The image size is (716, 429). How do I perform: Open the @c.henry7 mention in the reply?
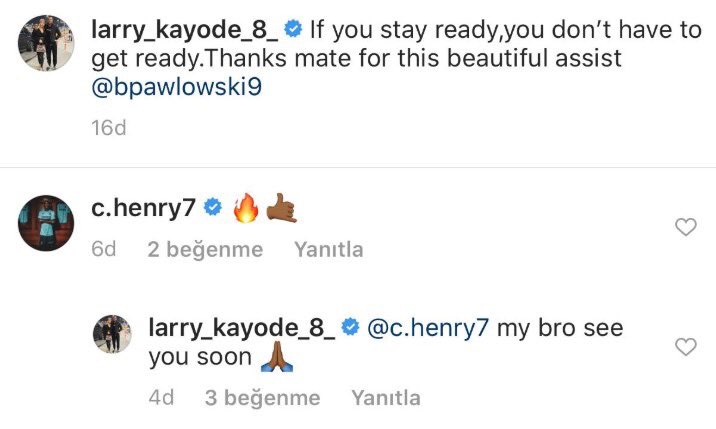coord(428,328)
